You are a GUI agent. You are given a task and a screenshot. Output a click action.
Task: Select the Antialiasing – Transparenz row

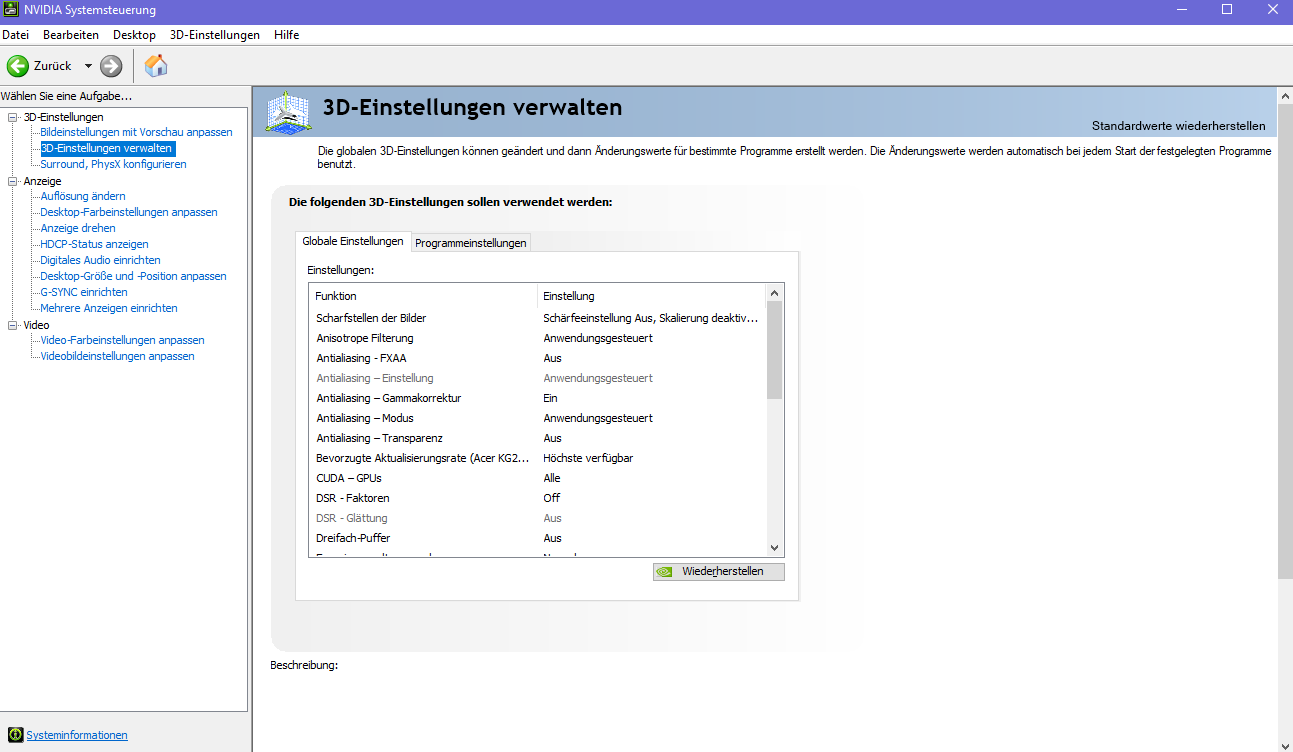538,438
